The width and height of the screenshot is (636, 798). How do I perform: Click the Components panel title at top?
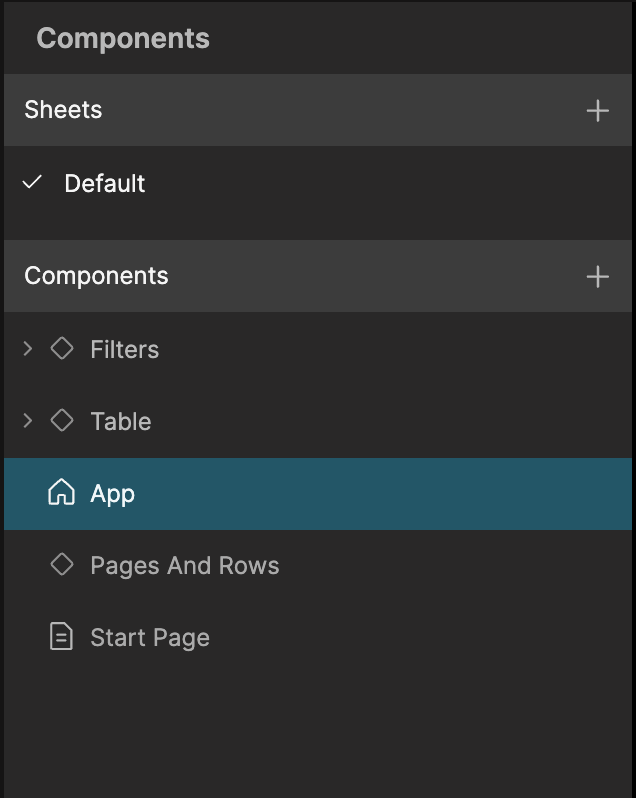pyautogui.click(x=123, y=38)
